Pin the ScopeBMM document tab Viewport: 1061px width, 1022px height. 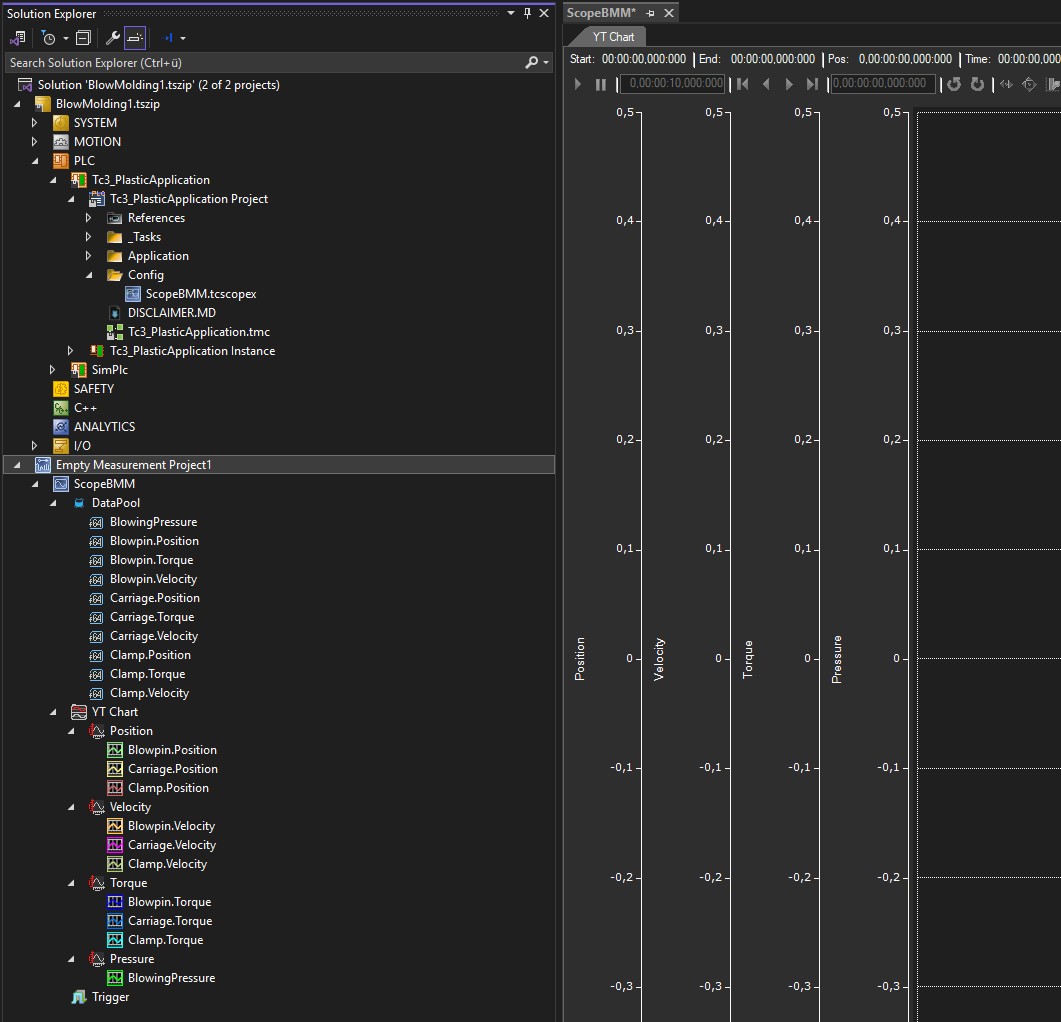point(650,13)
